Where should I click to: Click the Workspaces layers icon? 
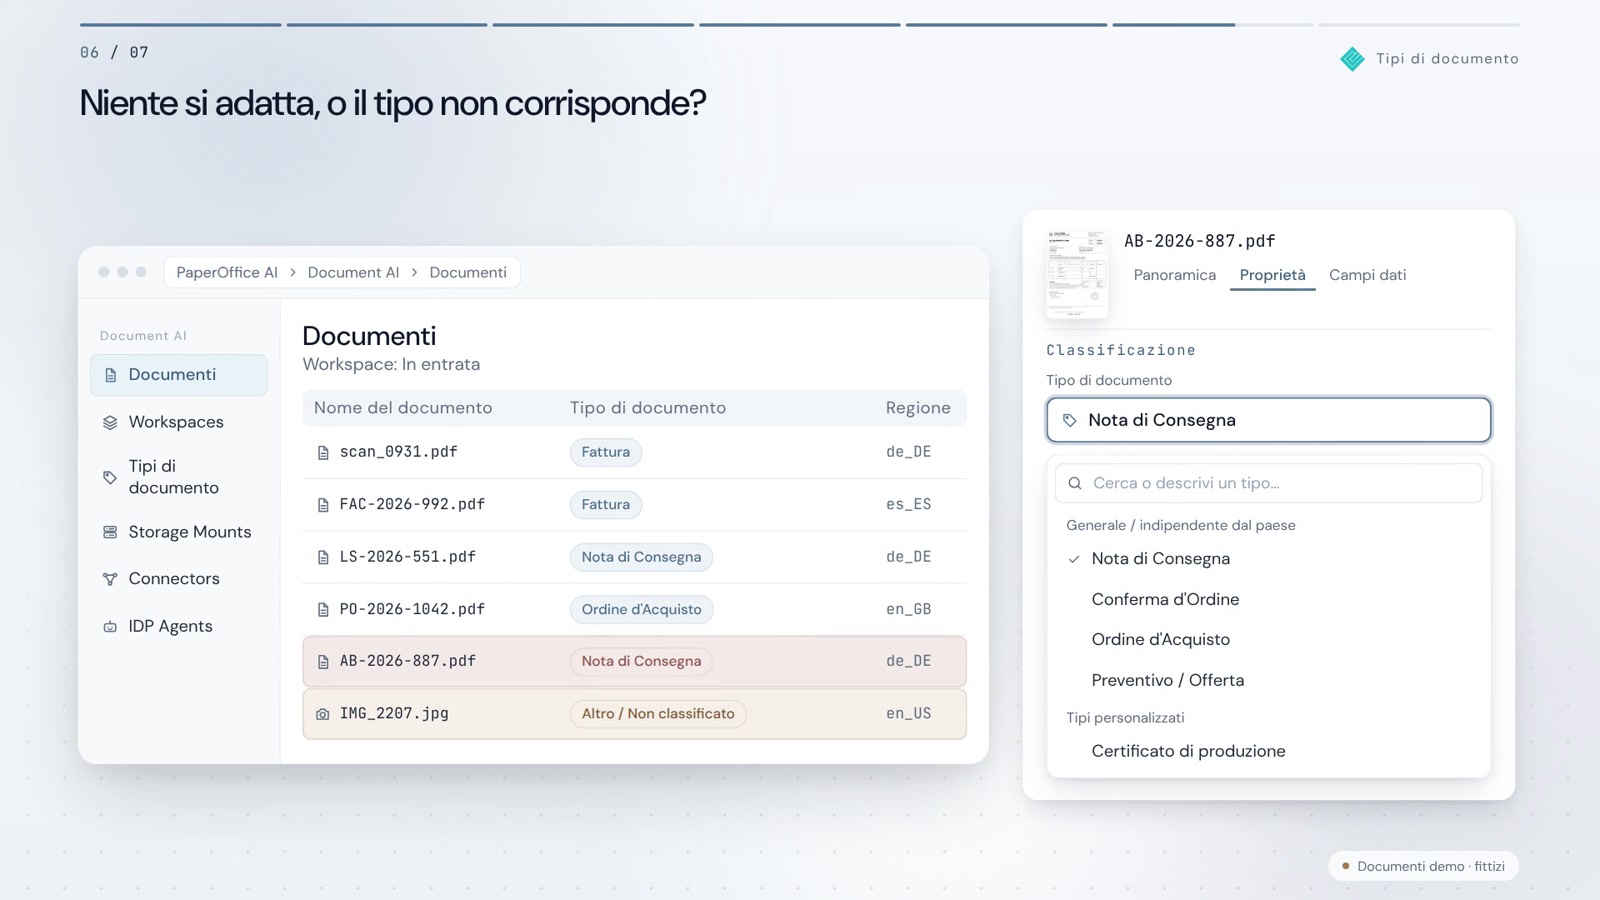coord(110,423)
